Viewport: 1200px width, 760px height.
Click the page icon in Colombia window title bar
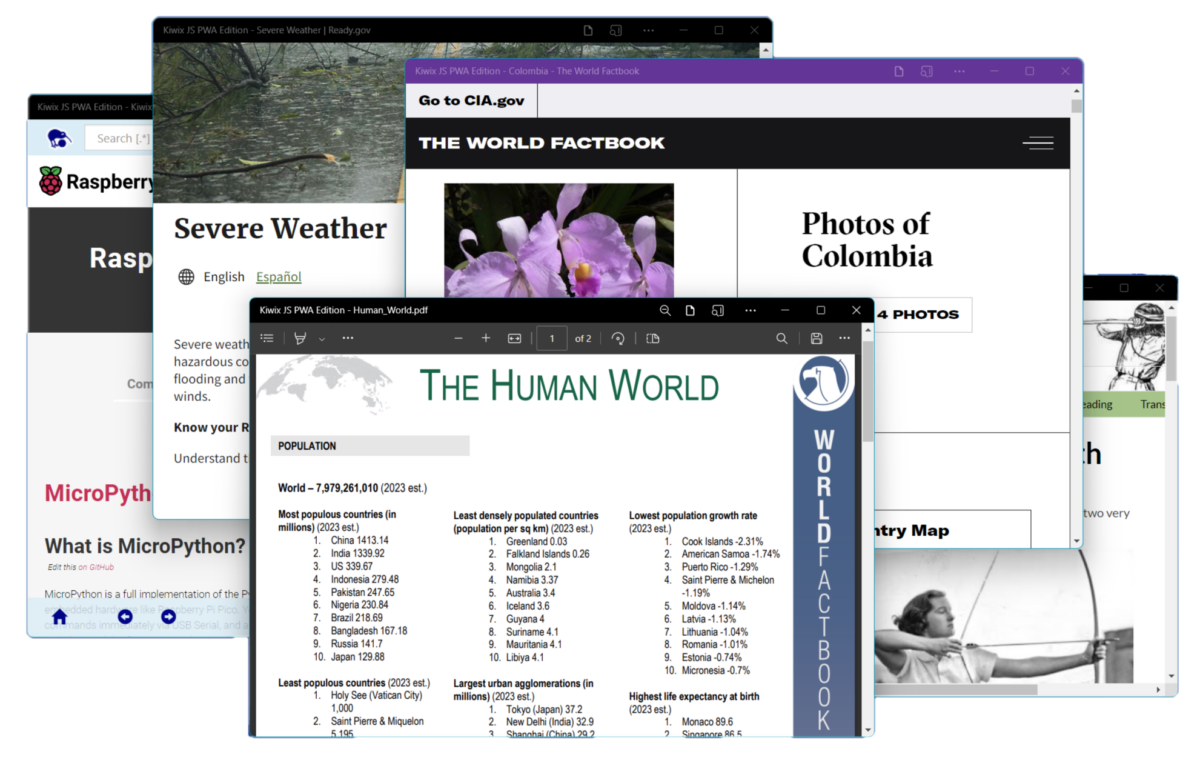[899, 71]
